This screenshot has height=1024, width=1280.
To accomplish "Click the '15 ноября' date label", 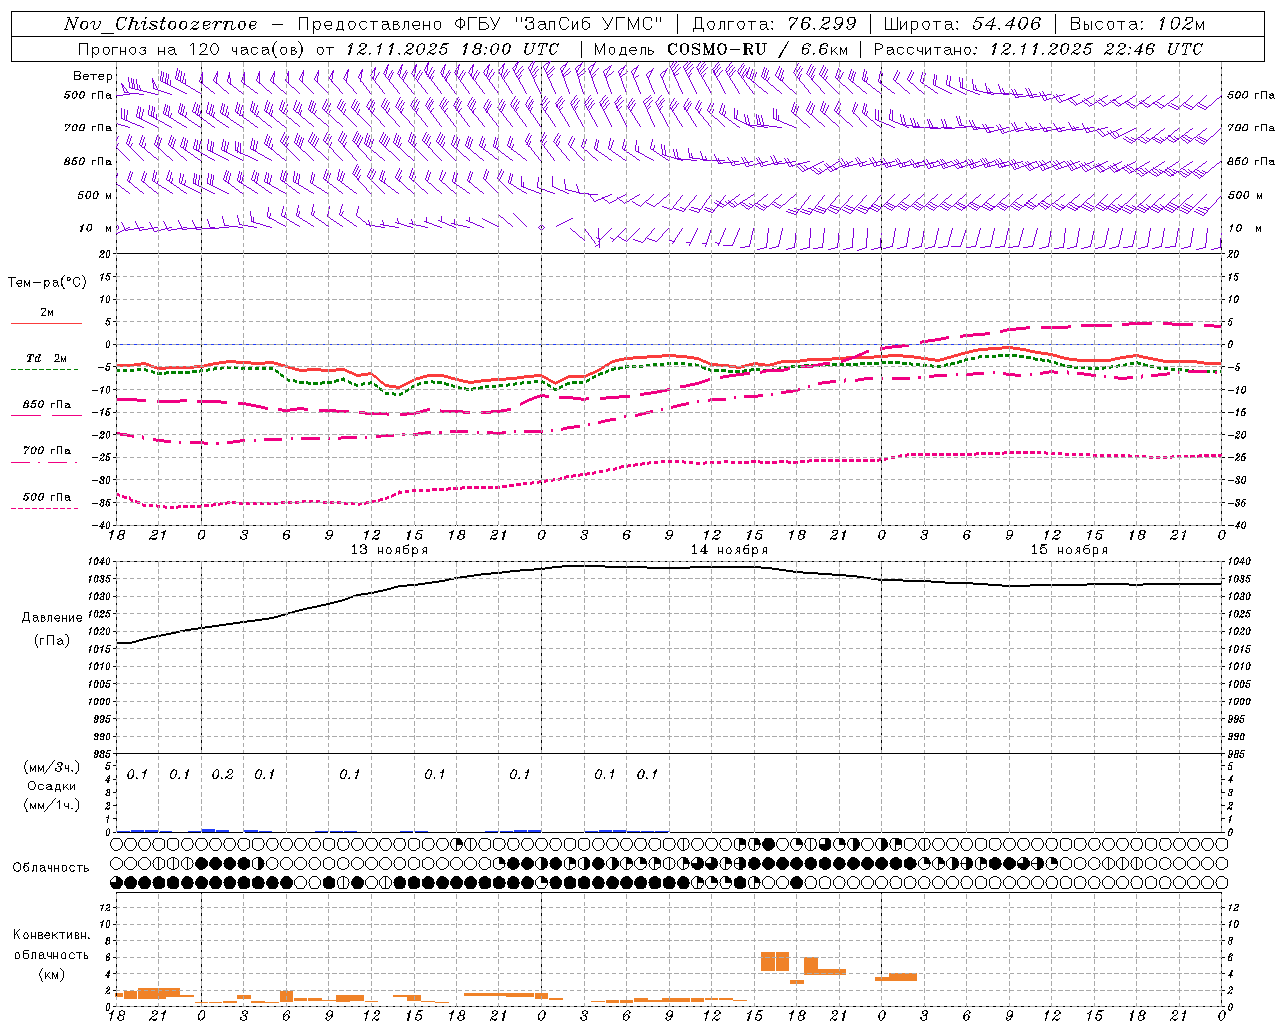I will click(1069, 550).
